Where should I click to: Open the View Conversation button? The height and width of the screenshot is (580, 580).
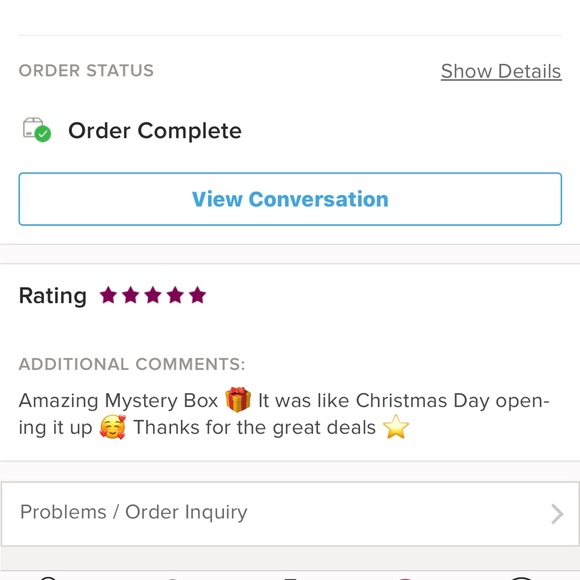click(290, 199)
